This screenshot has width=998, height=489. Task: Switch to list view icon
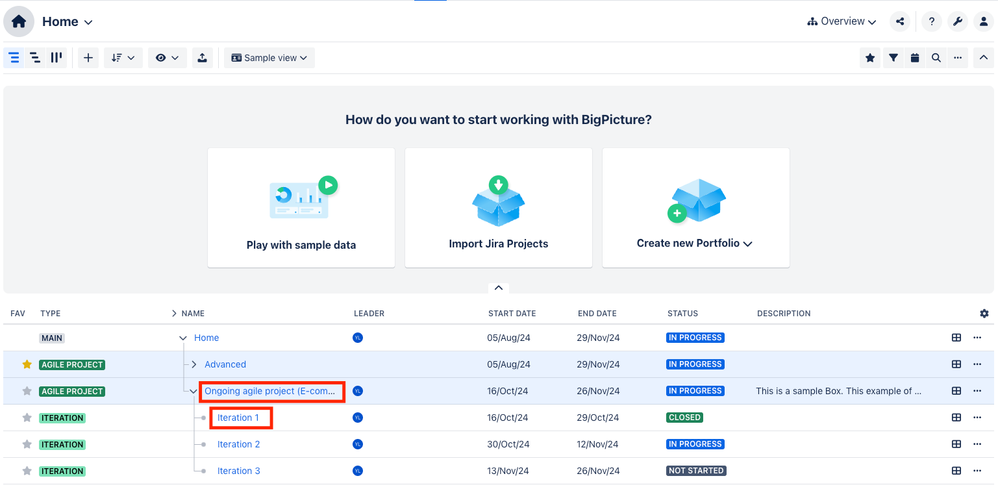14,58
